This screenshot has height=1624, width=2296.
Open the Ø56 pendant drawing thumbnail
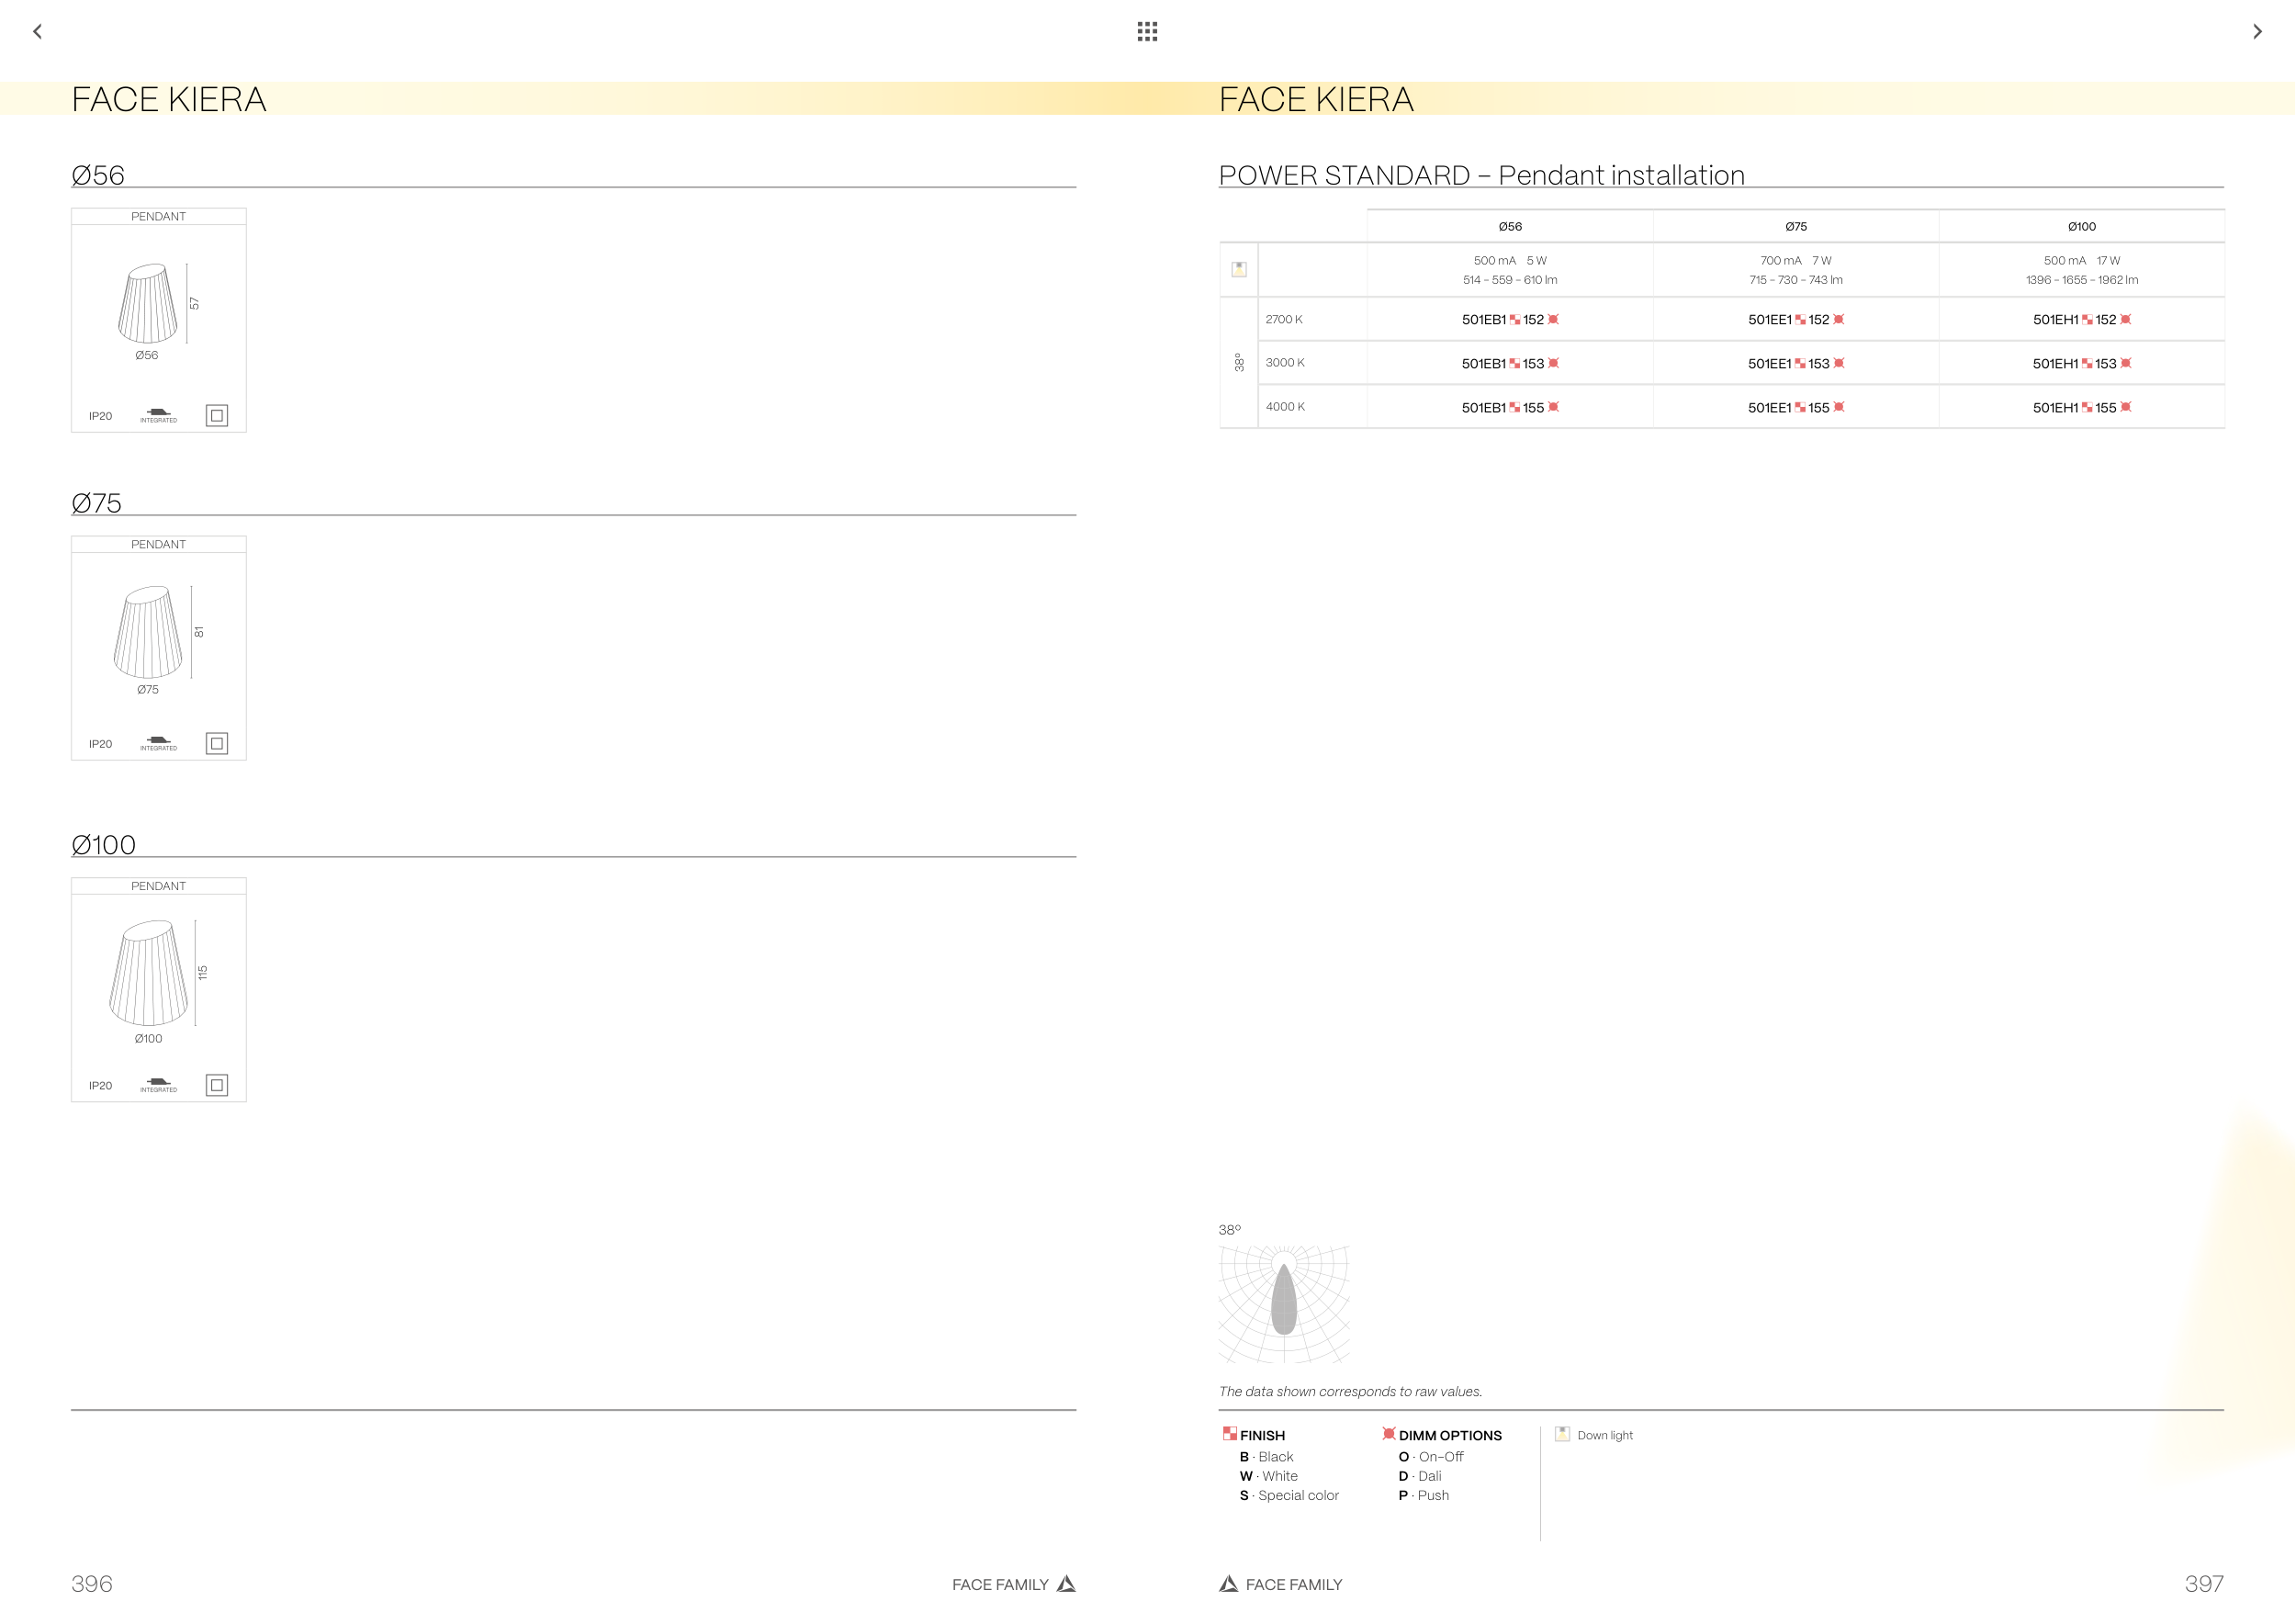(x=148, y=304)
